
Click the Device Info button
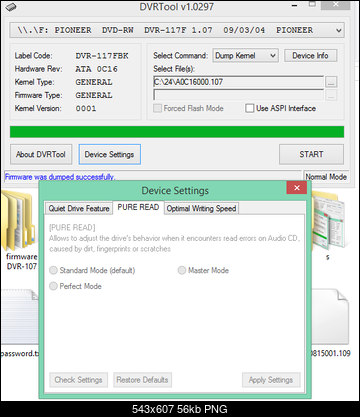(310, 56)
